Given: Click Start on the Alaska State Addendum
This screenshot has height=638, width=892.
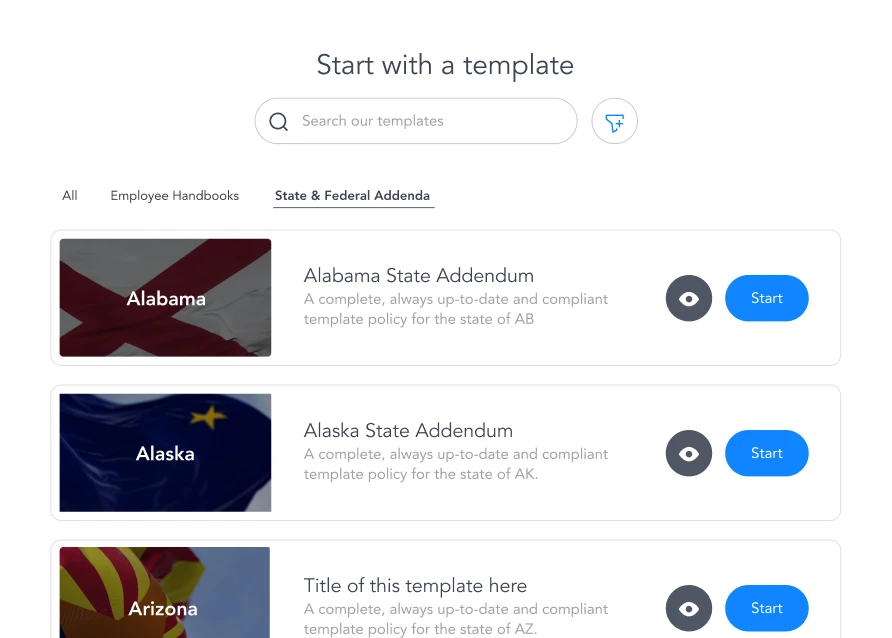Looking at the screenshot, I should [766, 453].
